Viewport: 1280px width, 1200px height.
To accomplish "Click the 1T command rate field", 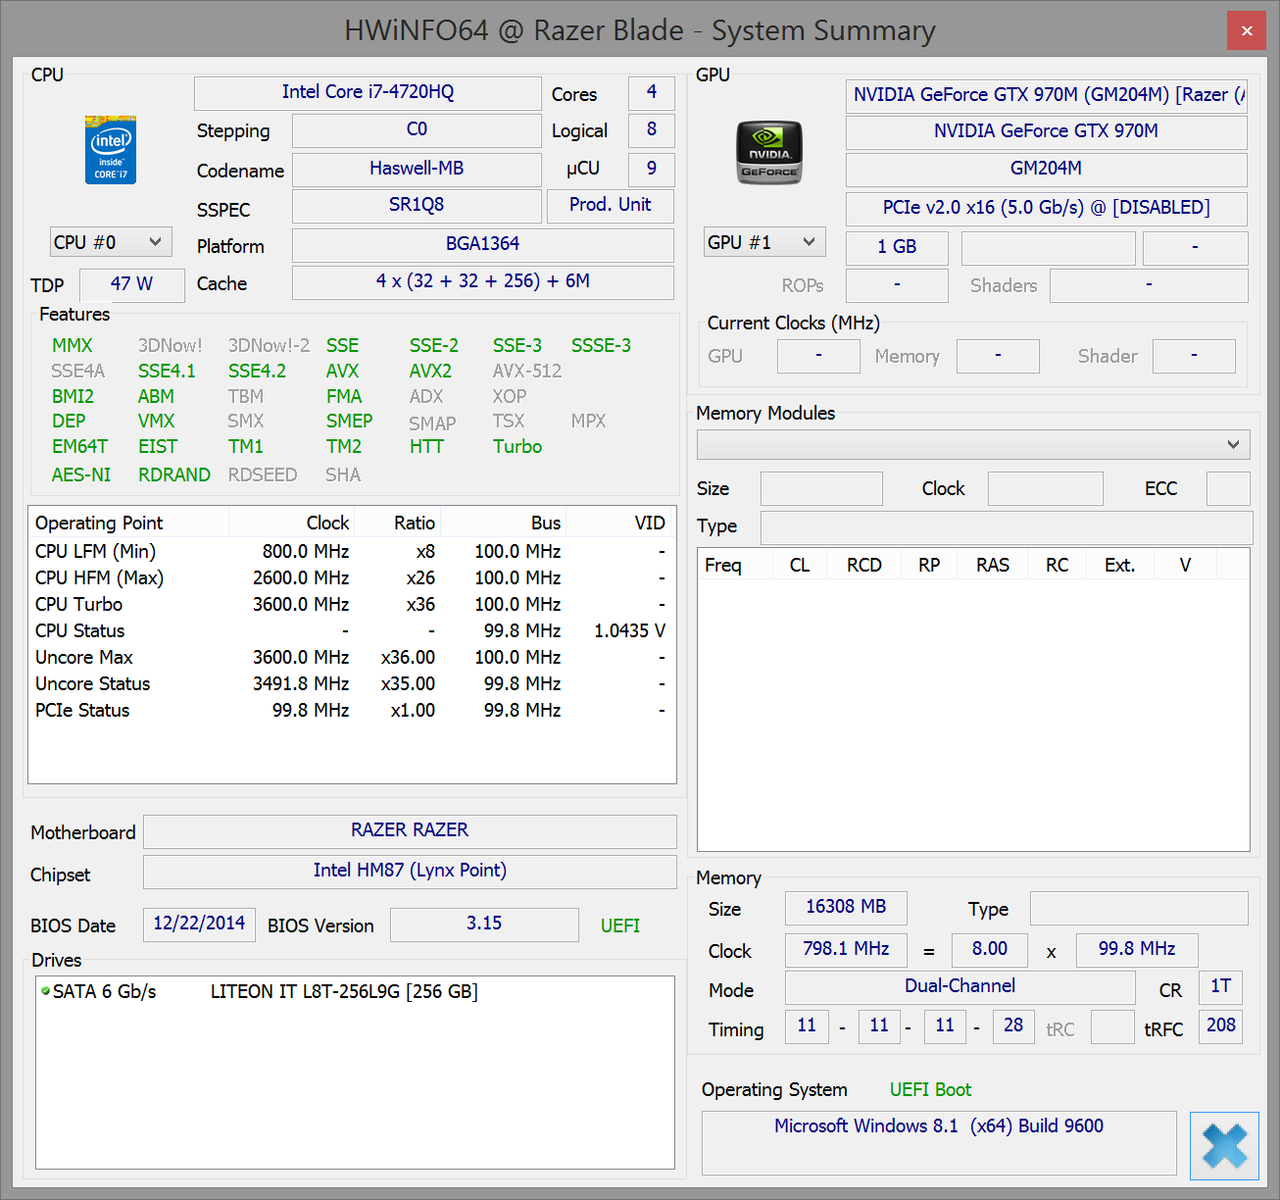I will pyautogui.click(x=1220, y=987).
